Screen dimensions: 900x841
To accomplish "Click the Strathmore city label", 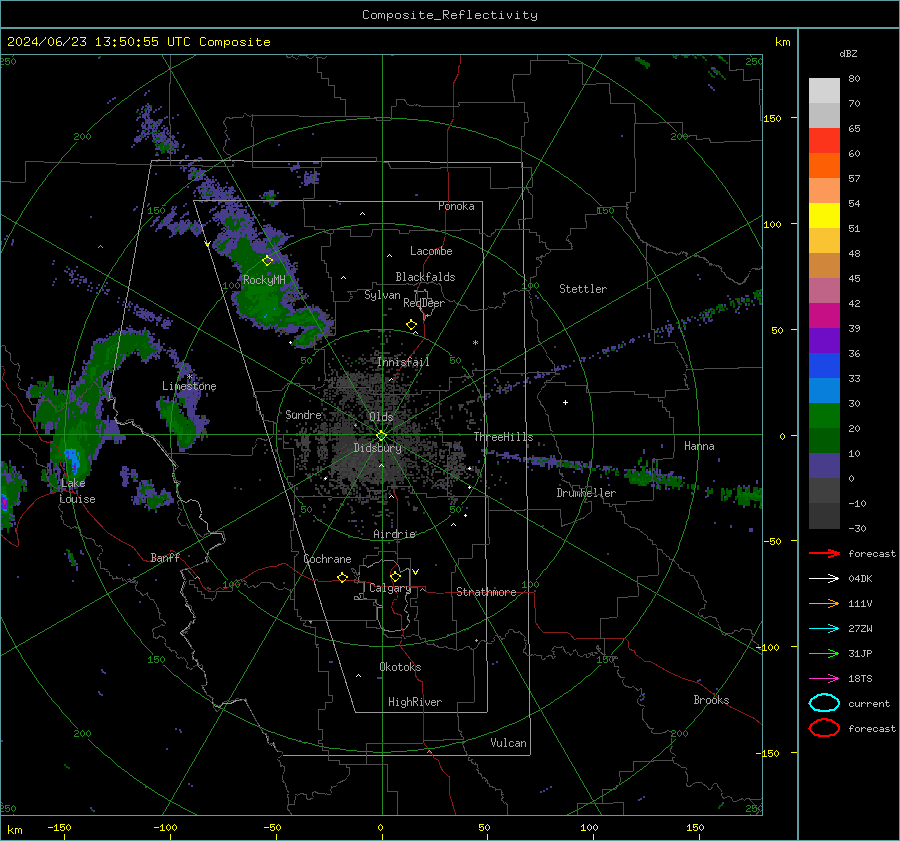I will (x=486, y=592).
